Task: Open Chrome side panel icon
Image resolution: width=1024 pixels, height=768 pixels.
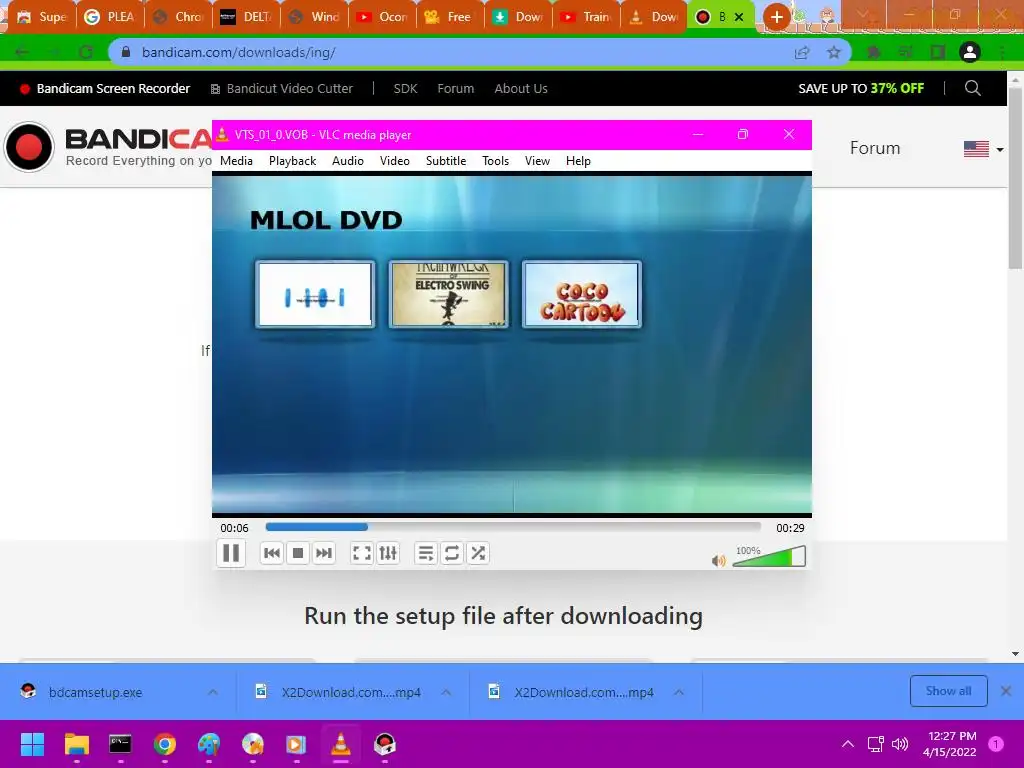Action: pos(938,52)
